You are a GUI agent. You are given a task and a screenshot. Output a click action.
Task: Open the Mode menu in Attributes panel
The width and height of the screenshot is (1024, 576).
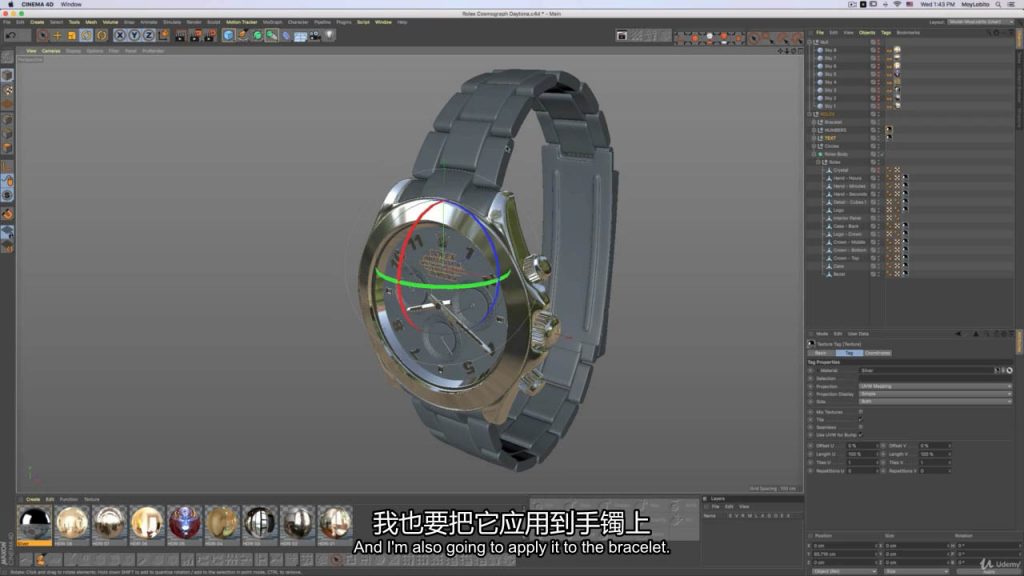coord(822,334)
